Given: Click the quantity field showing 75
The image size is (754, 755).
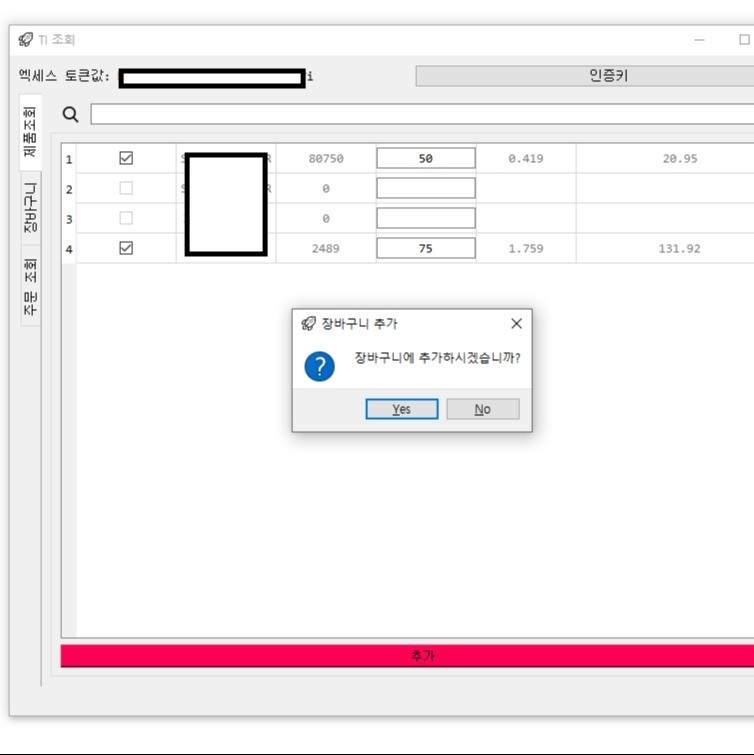Looking at the screenshot, I should coord(426,248).
